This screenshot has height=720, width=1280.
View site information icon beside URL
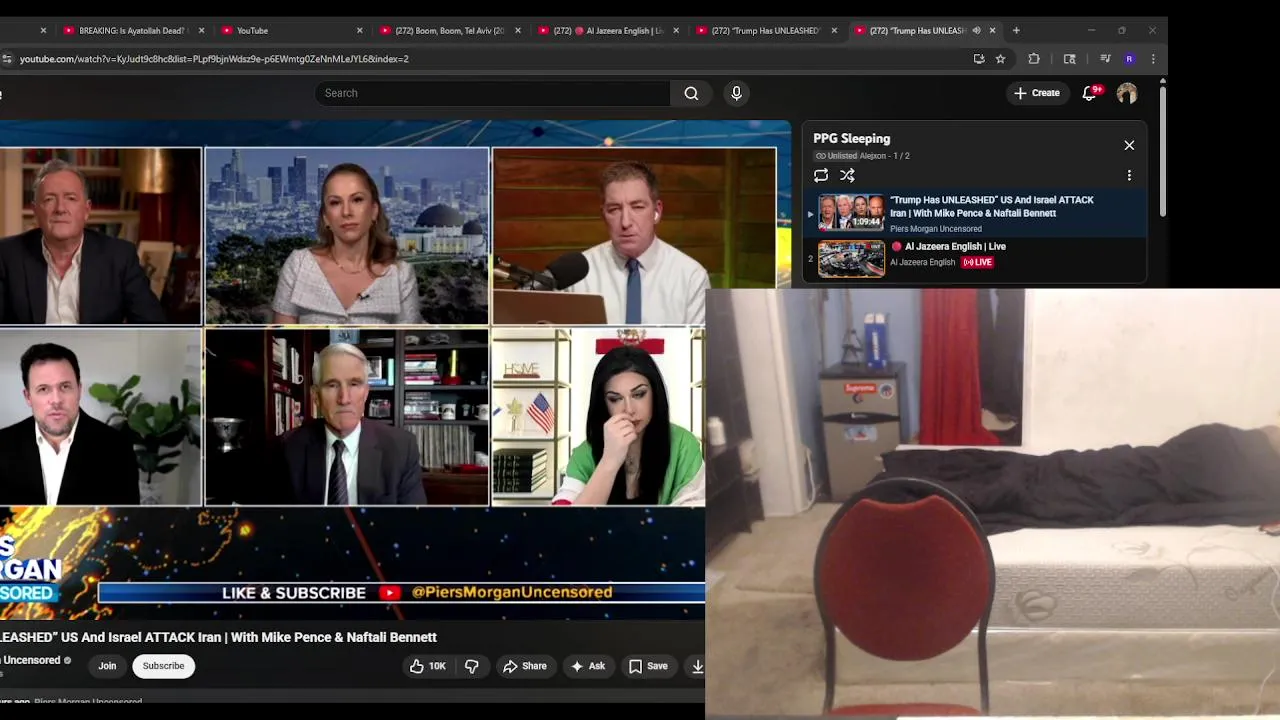(x=7, y=59)
